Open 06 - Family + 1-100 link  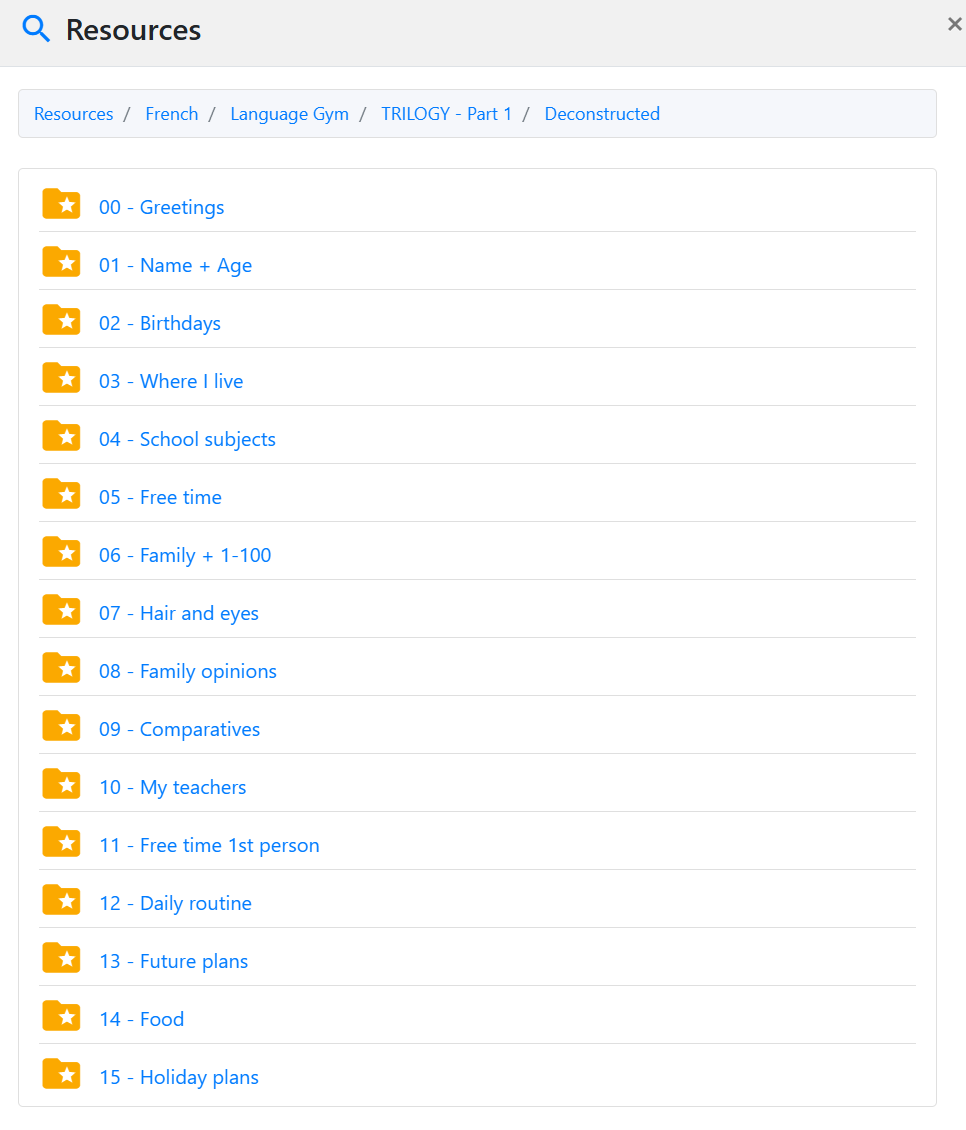[x=185, y=556]
